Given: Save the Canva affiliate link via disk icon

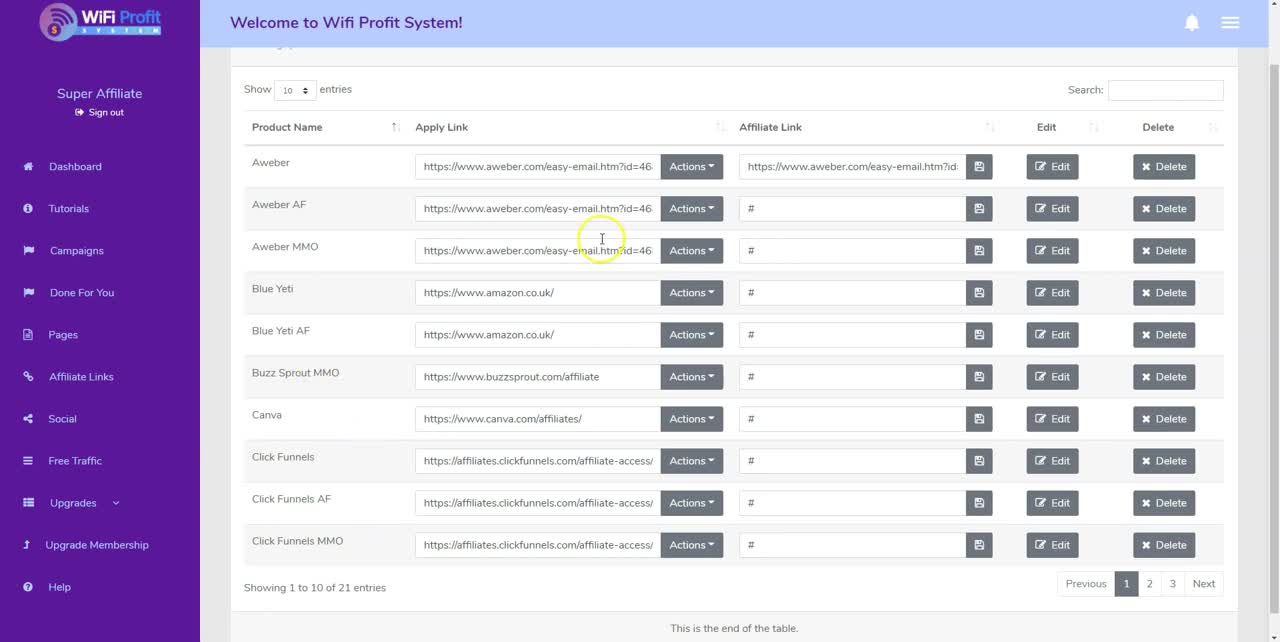Looking at the screenshot, I should coord(979,419).
